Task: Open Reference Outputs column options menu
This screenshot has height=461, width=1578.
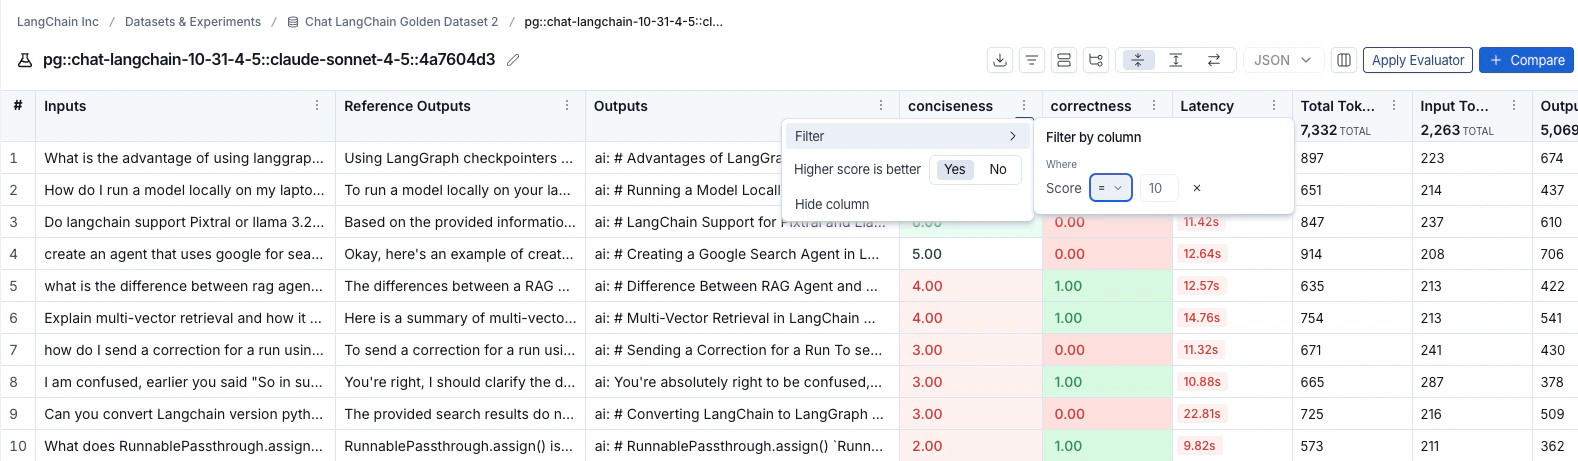Action: pyautogui.click(x=567, y=105)
